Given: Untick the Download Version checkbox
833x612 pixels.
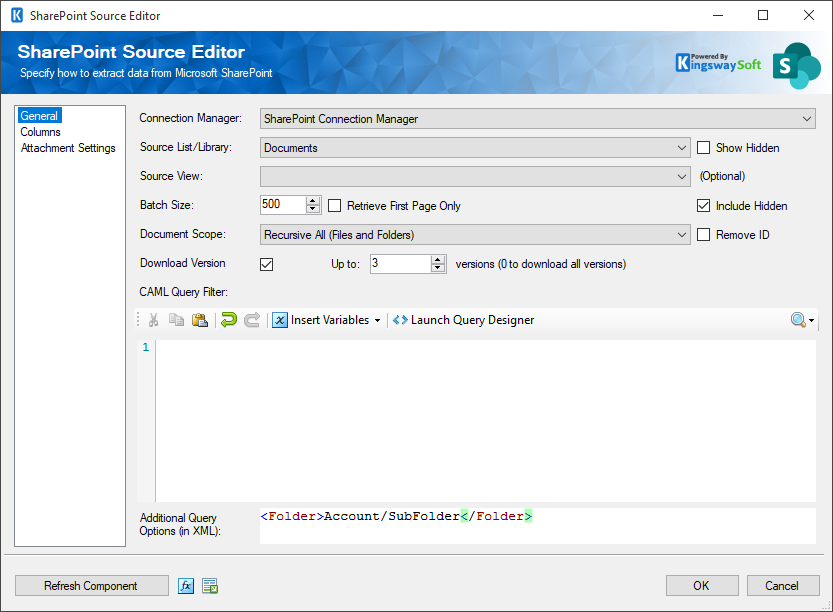Looking at the screenshot, I should tap(267, 264).
